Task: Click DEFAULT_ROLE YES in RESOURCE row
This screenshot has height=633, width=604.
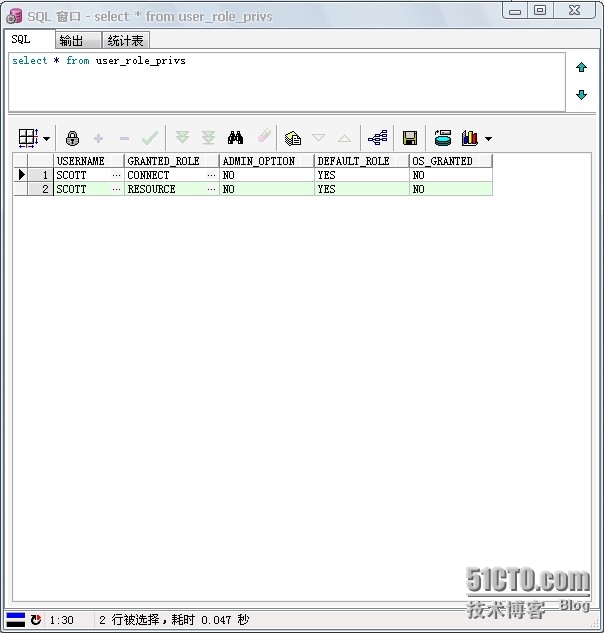Action: click(x=362, y=189)
